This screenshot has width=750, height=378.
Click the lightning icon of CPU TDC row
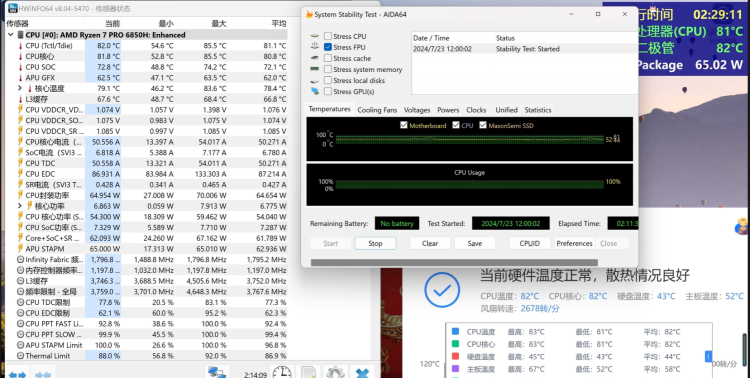21,163
